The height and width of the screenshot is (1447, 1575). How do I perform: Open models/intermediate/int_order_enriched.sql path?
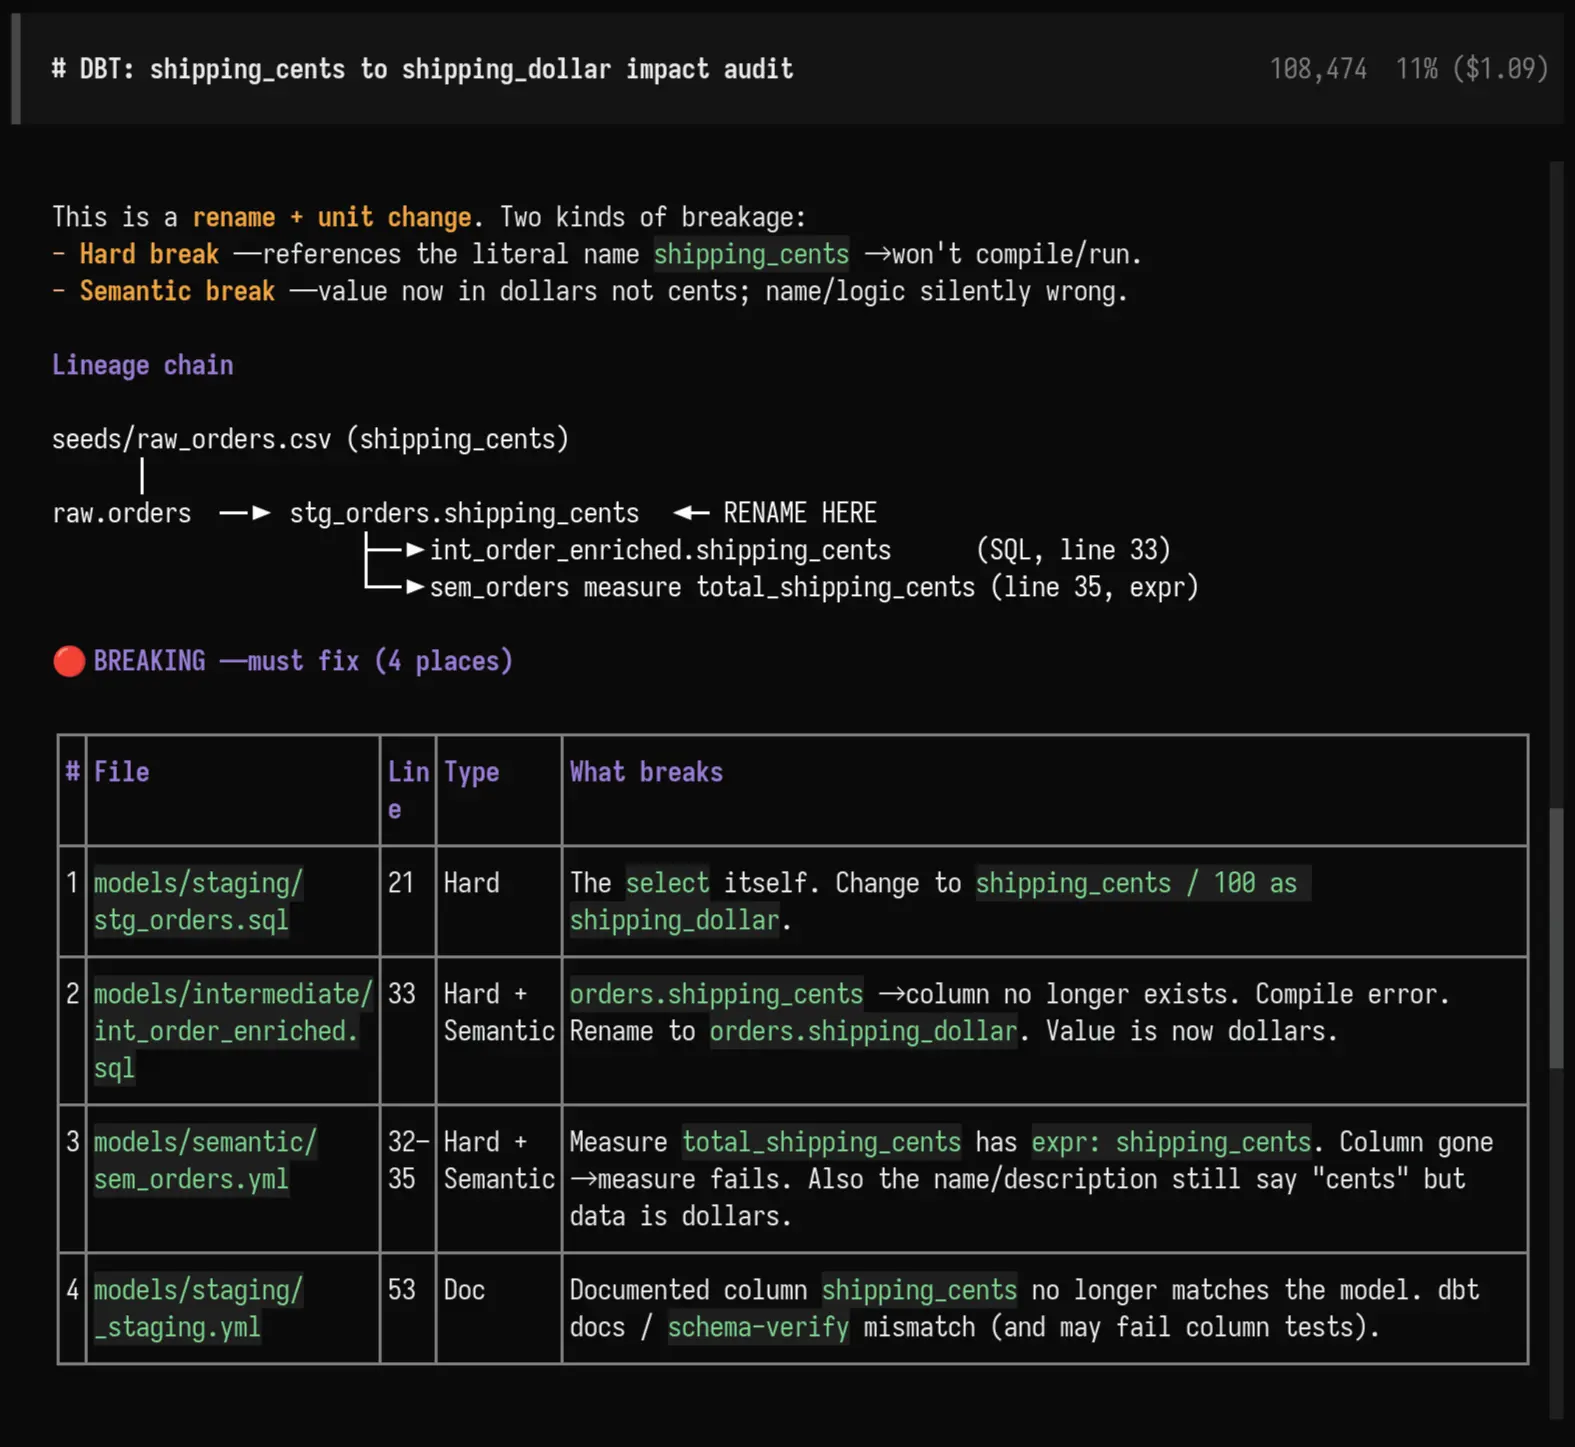(x=232, y=1031)
